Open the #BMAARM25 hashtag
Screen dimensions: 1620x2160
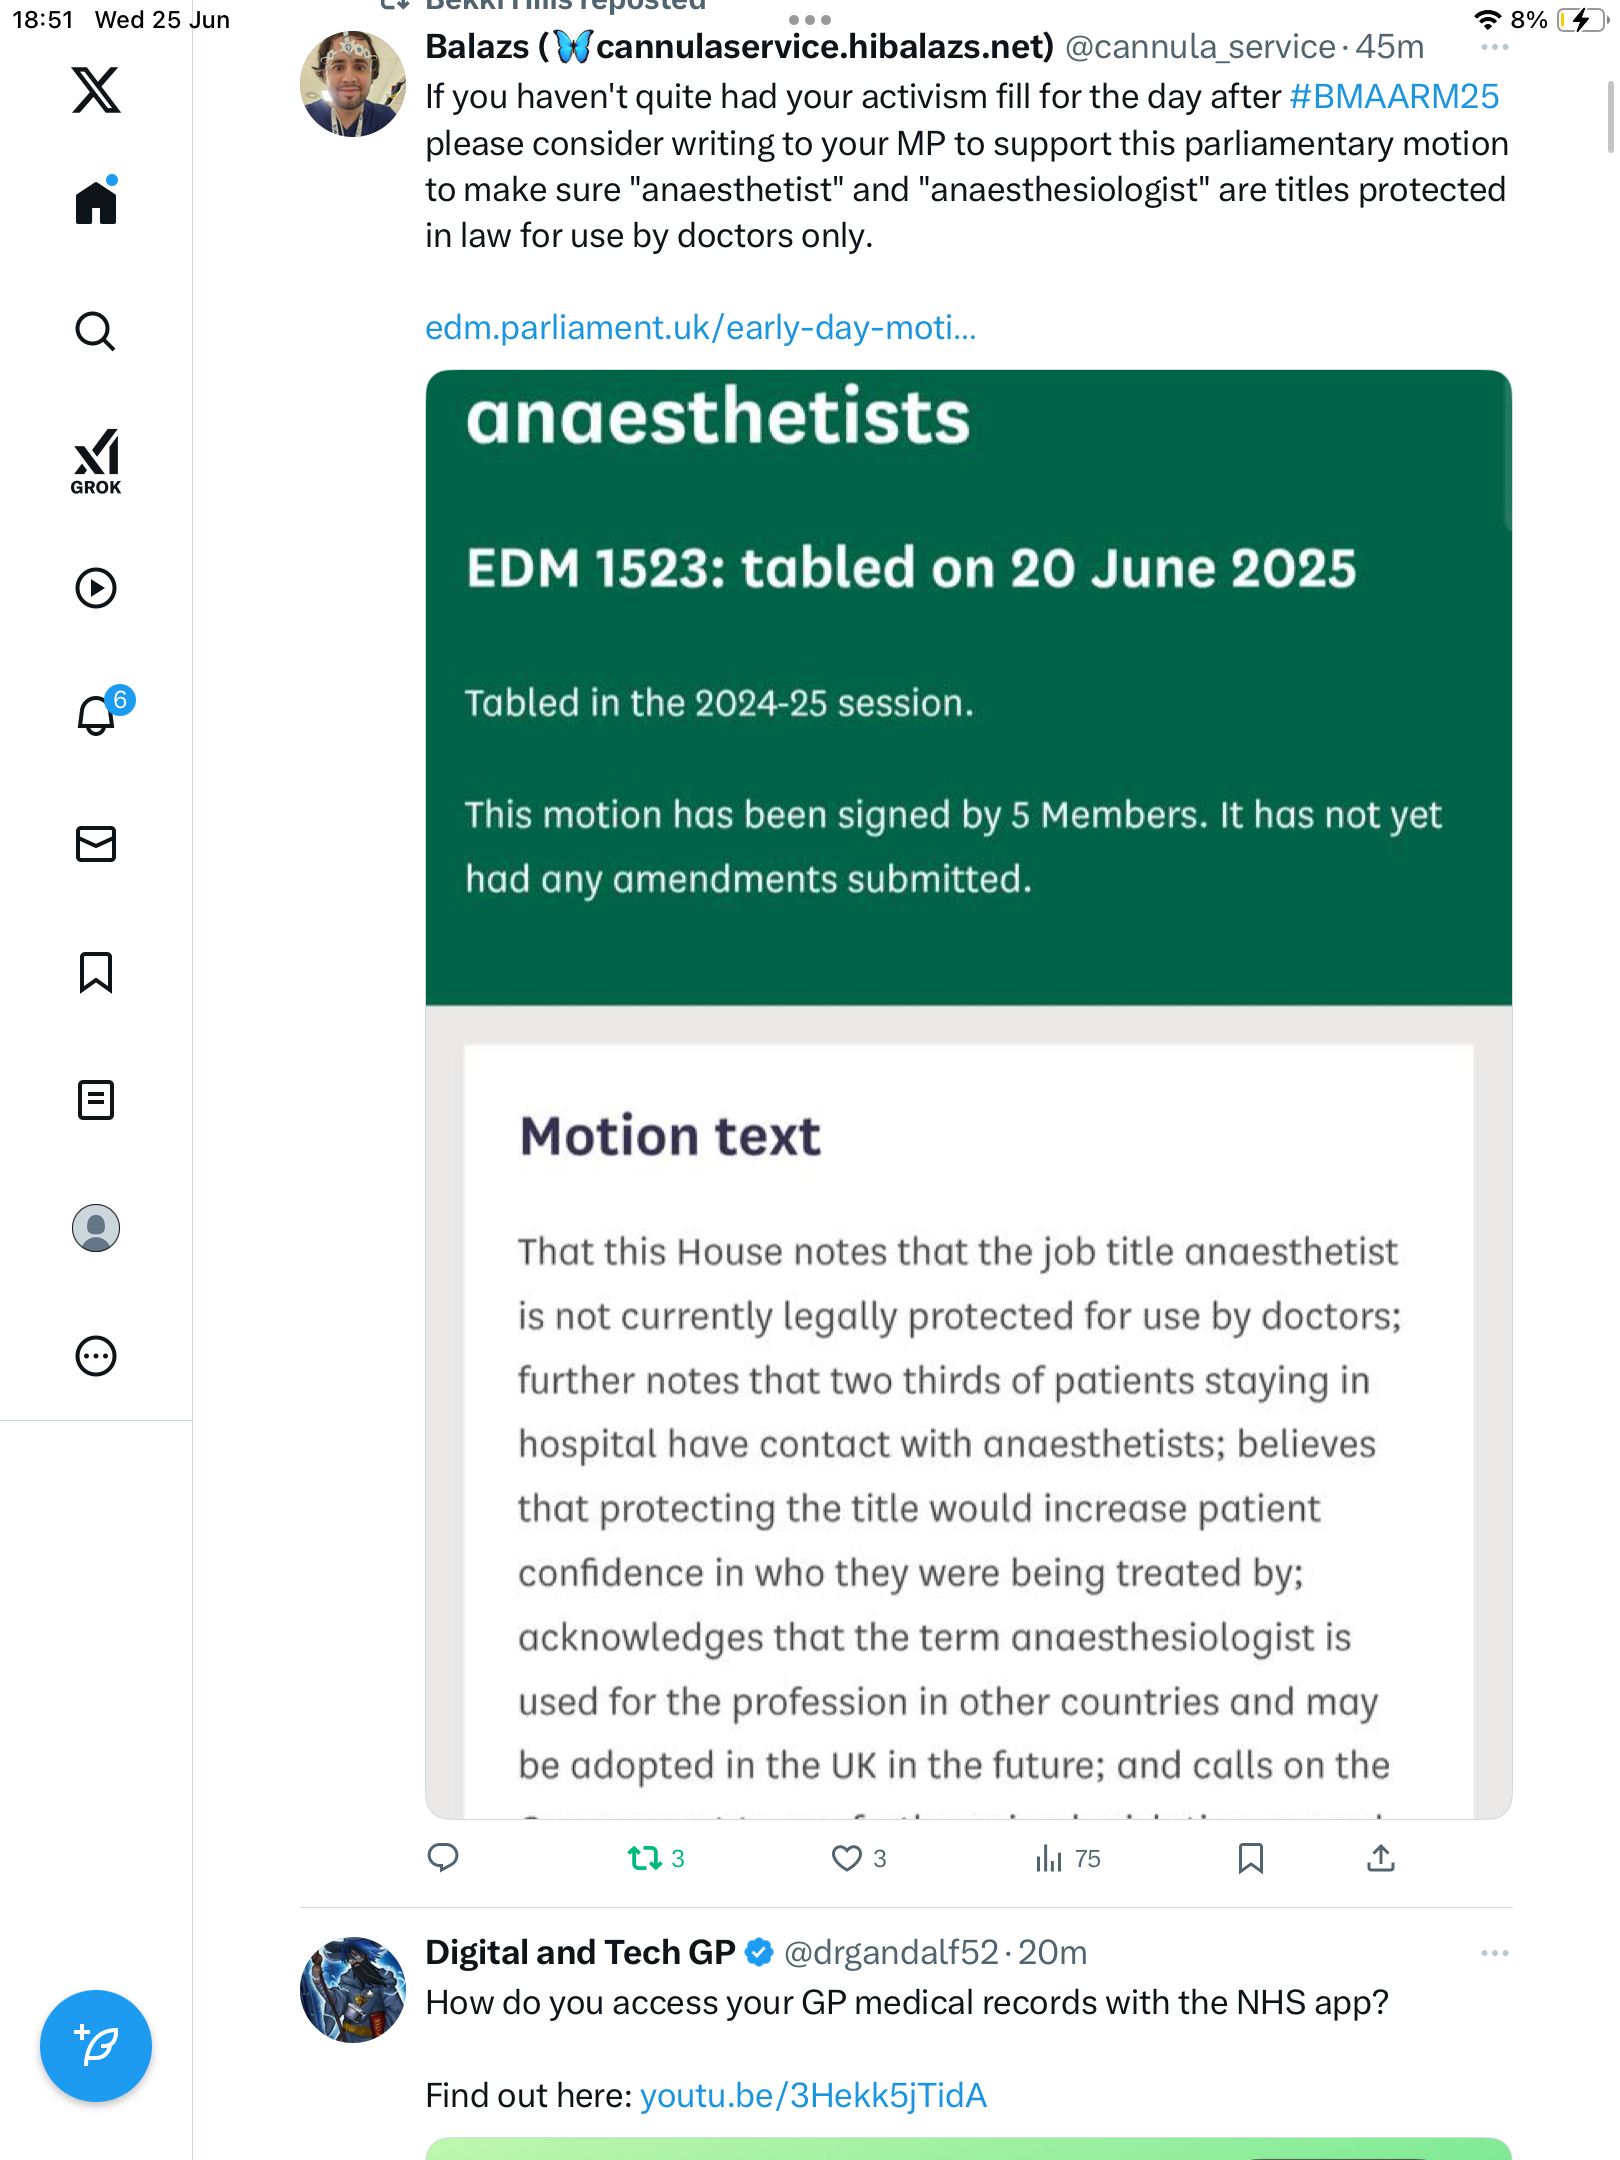(x=1394, y=97)
